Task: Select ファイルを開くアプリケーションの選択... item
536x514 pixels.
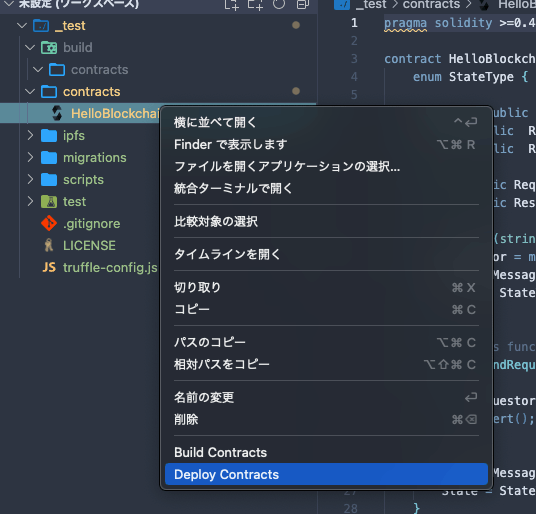Action: click(326, 166)
